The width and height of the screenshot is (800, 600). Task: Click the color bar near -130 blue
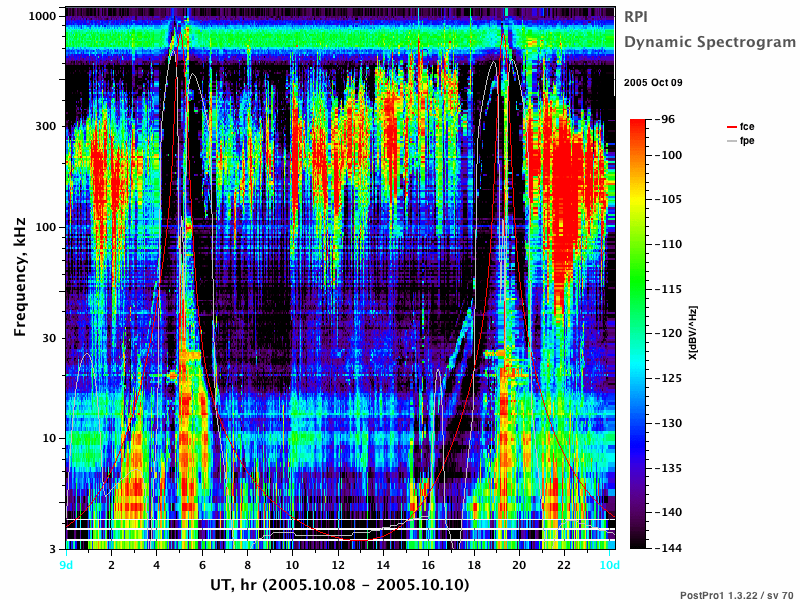click(x=638, y=423)
